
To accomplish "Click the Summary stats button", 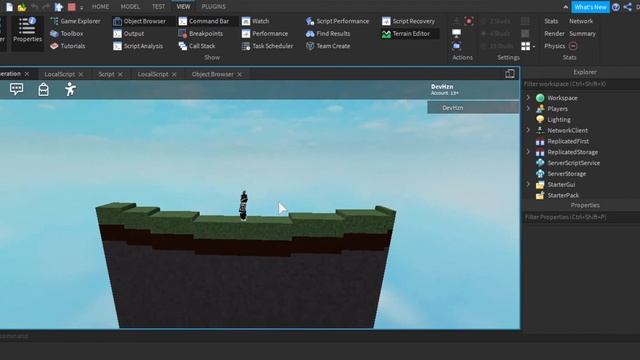I will click(x=582, y=33).
